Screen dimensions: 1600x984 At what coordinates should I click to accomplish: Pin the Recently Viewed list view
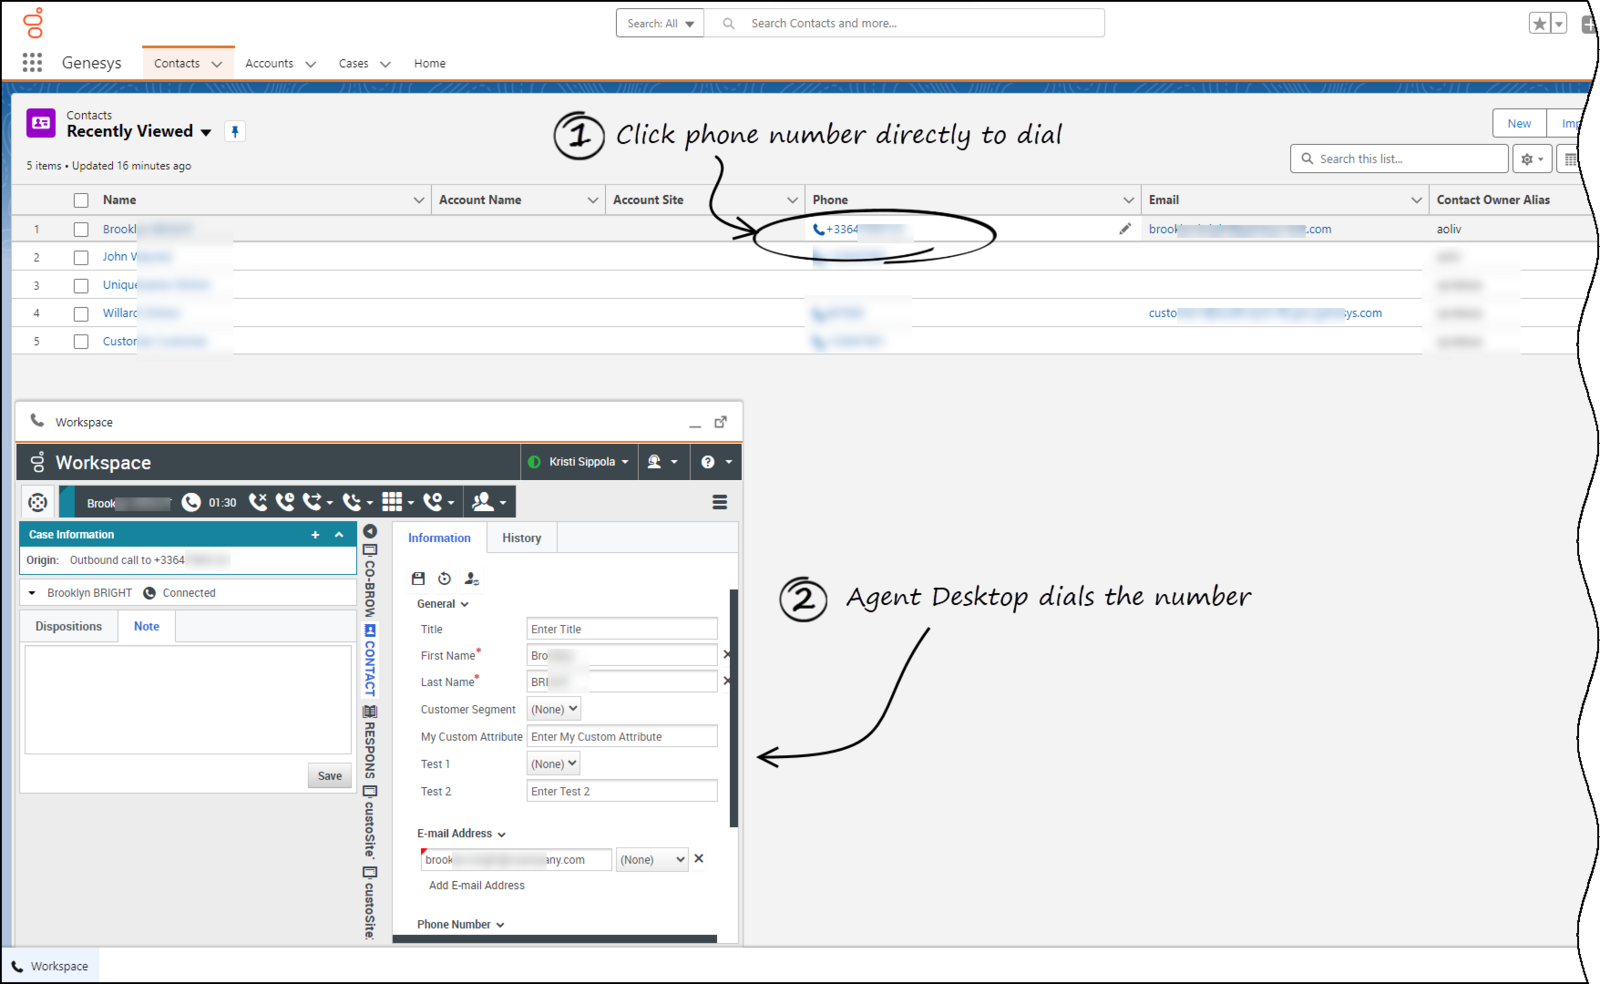tap(235, 132)
